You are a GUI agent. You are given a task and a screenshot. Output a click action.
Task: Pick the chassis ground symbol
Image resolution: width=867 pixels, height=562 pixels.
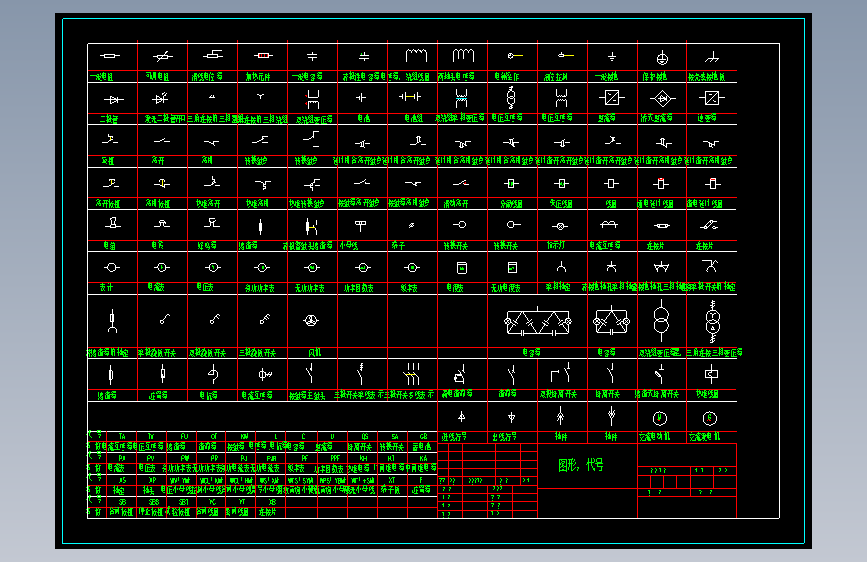712,57
